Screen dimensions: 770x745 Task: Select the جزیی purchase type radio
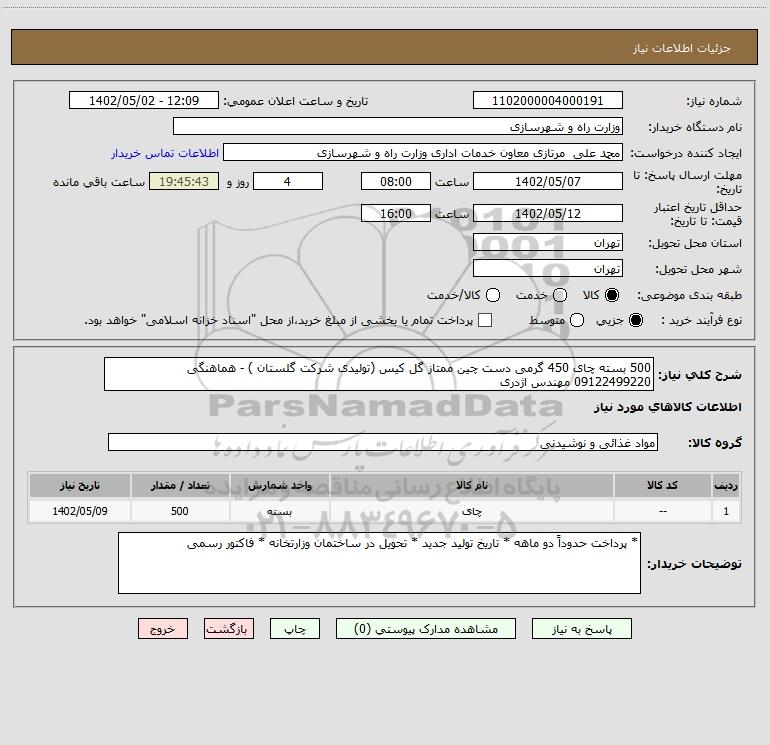tap(635, 320)
